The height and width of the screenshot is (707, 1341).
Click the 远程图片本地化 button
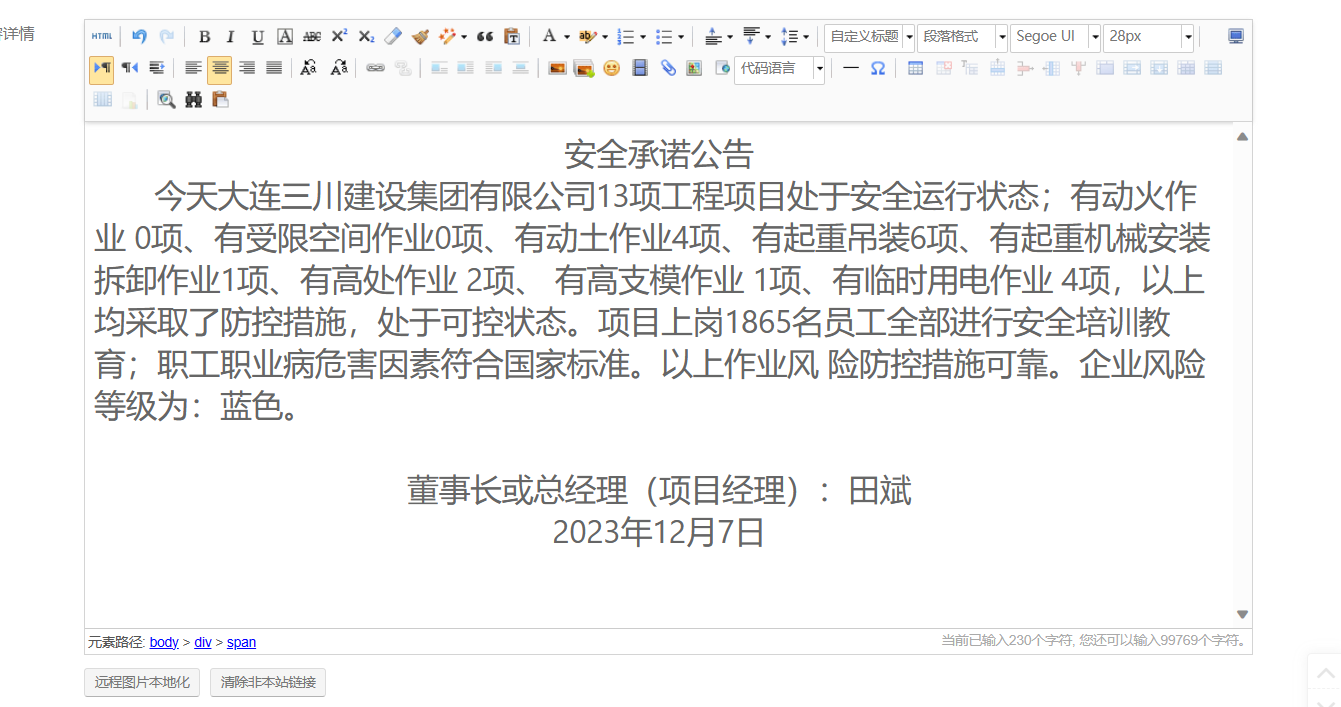142,683
